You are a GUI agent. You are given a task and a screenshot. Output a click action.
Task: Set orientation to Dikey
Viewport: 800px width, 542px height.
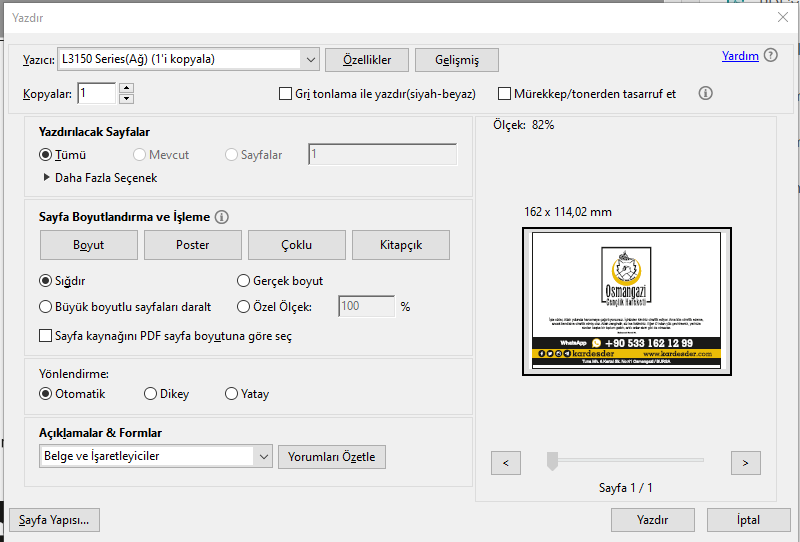[150, 394]
